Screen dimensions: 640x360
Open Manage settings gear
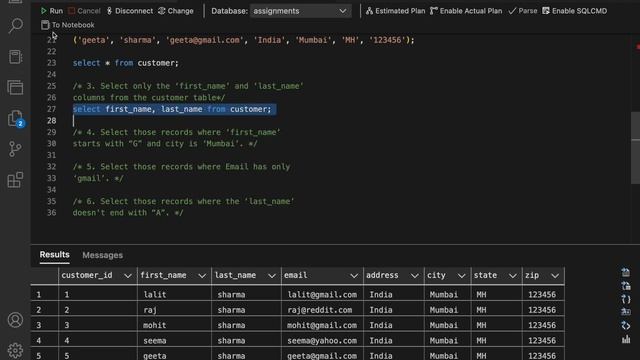click(15, 350)
